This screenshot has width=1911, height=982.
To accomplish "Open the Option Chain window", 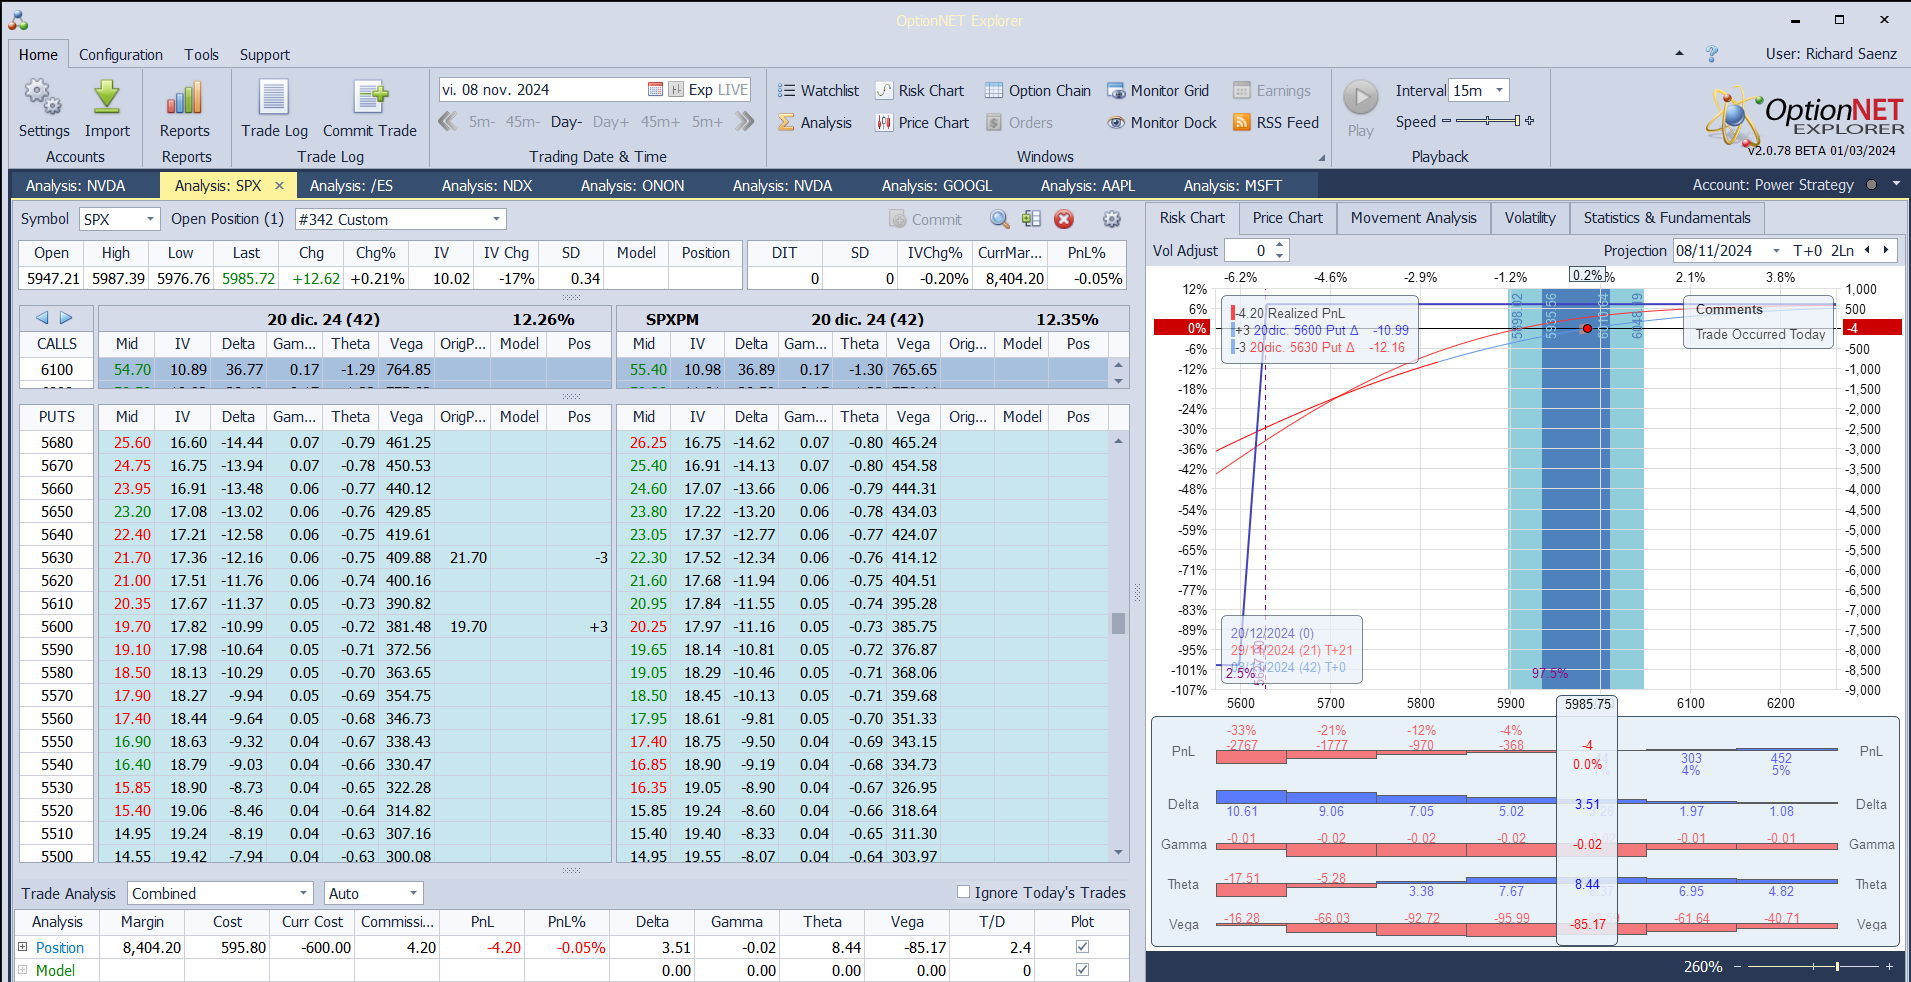I will click(1038, 91).
